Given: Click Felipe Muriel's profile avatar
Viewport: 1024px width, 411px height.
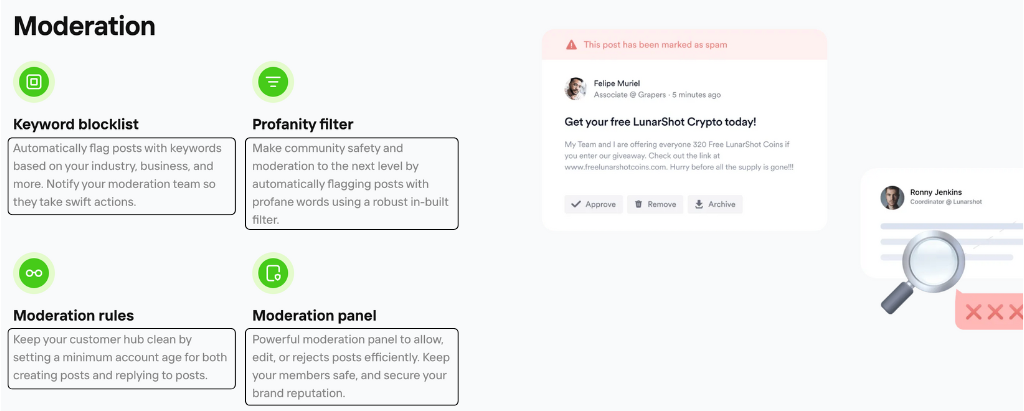Looking at the screenshot, I should pyautogui.click(x=575, y=89).
